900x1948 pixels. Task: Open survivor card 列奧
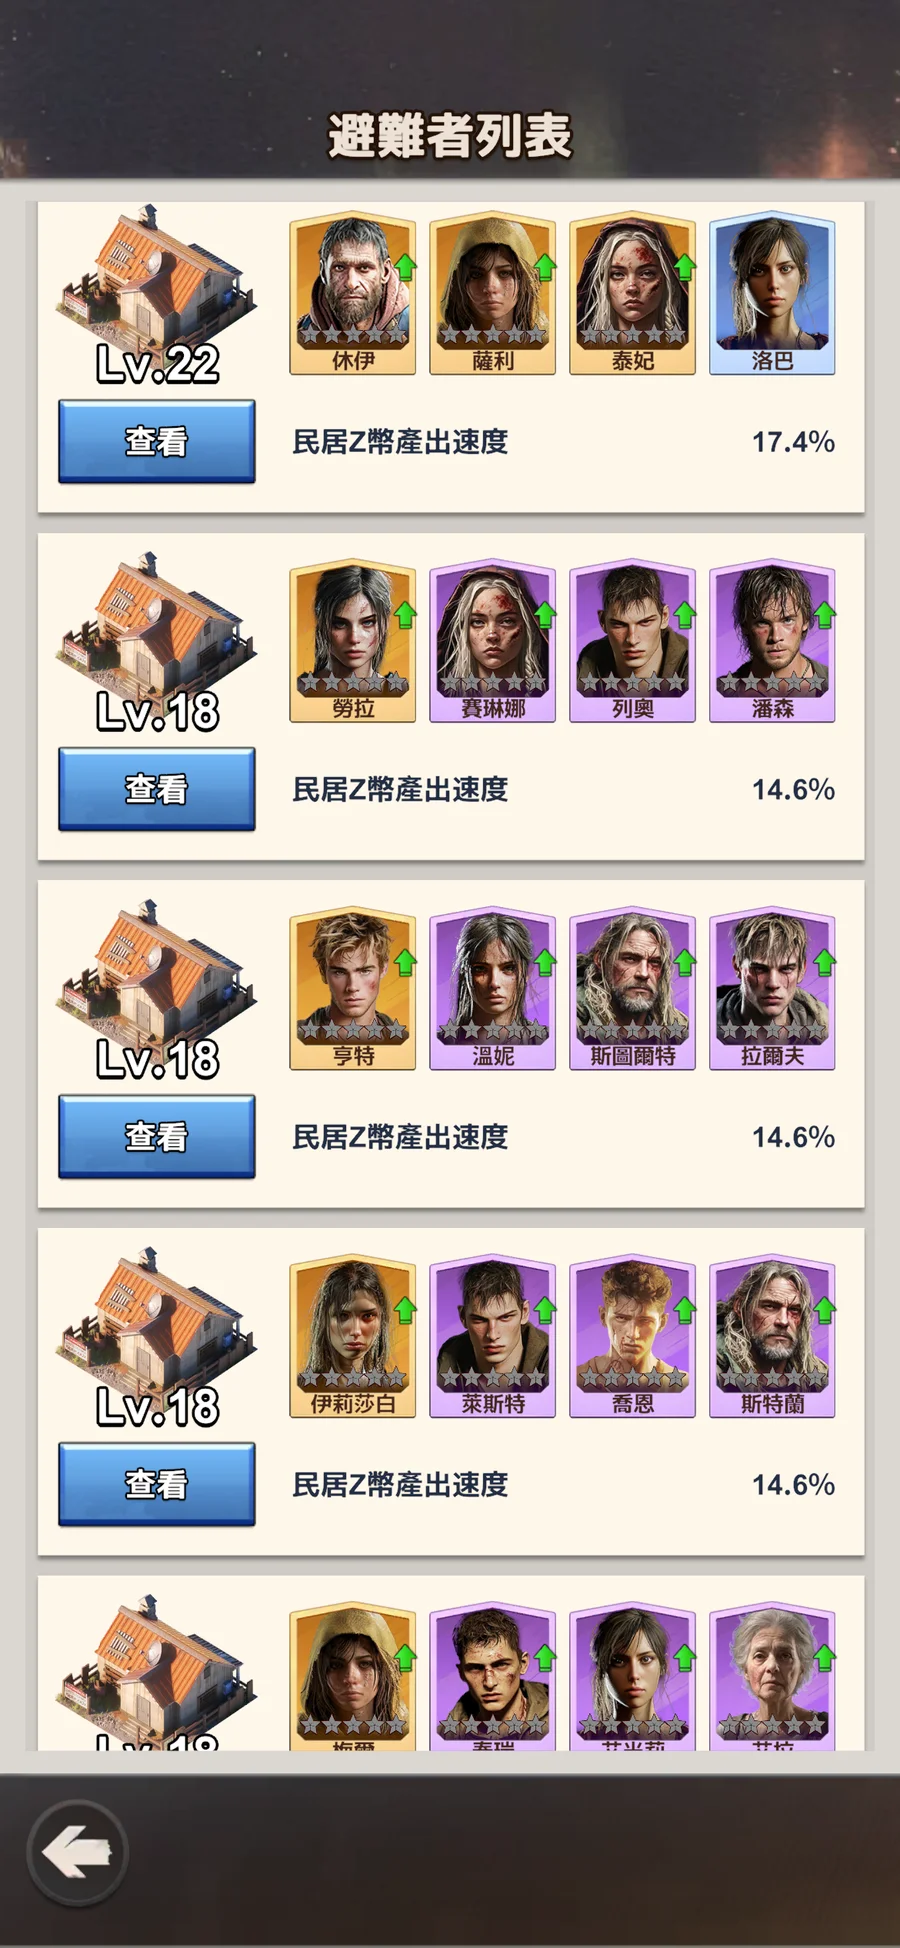[632, 640]
